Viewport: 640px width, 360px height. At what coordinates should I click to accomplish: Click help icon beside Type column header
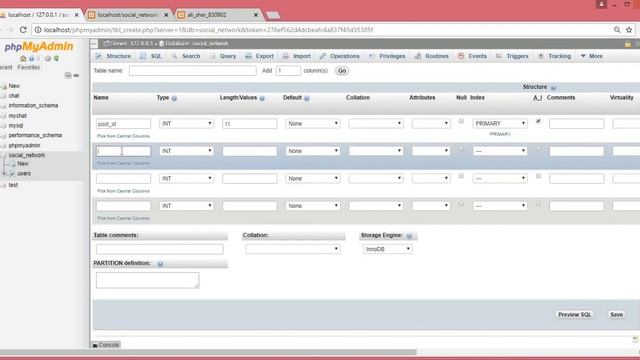click(x=174, y=98)
